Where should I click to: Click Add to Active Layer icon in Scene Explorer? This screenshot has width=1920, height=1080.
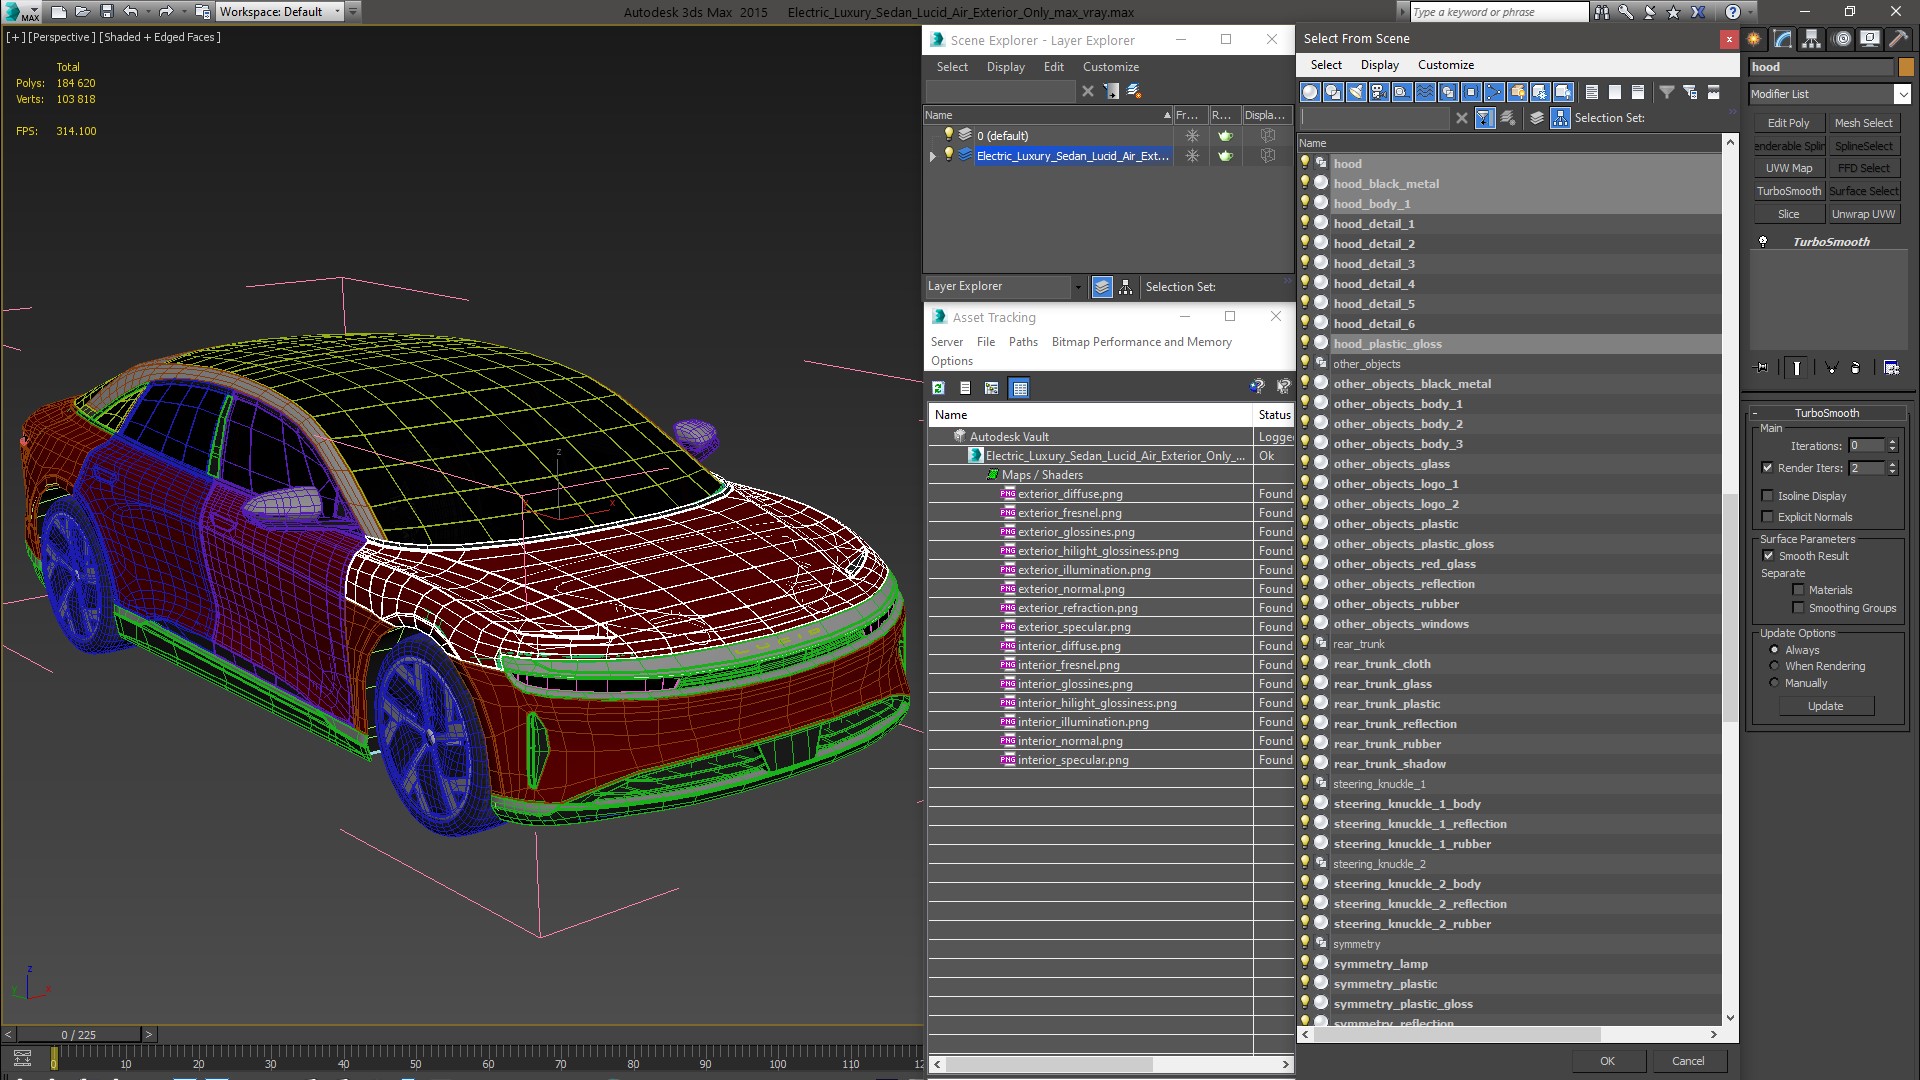click(1134, 91)
